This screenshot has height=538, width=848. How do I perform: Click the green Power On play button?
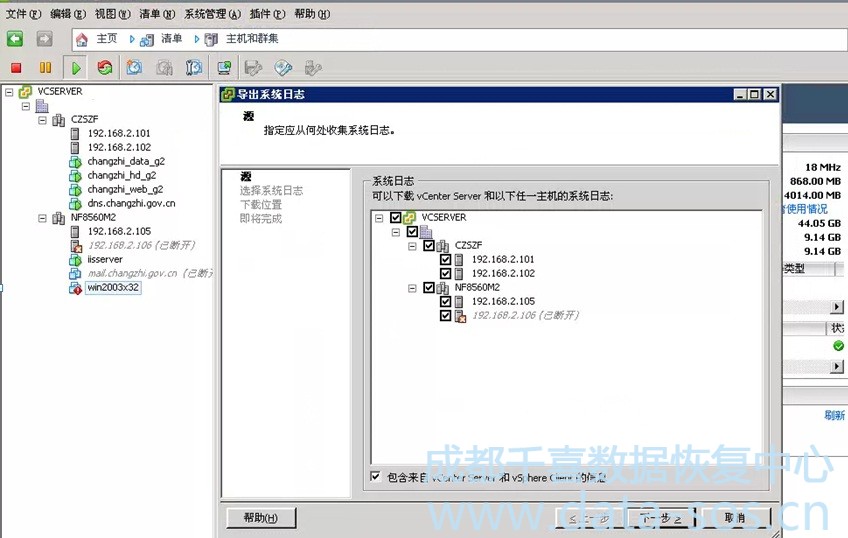point(76,68)
